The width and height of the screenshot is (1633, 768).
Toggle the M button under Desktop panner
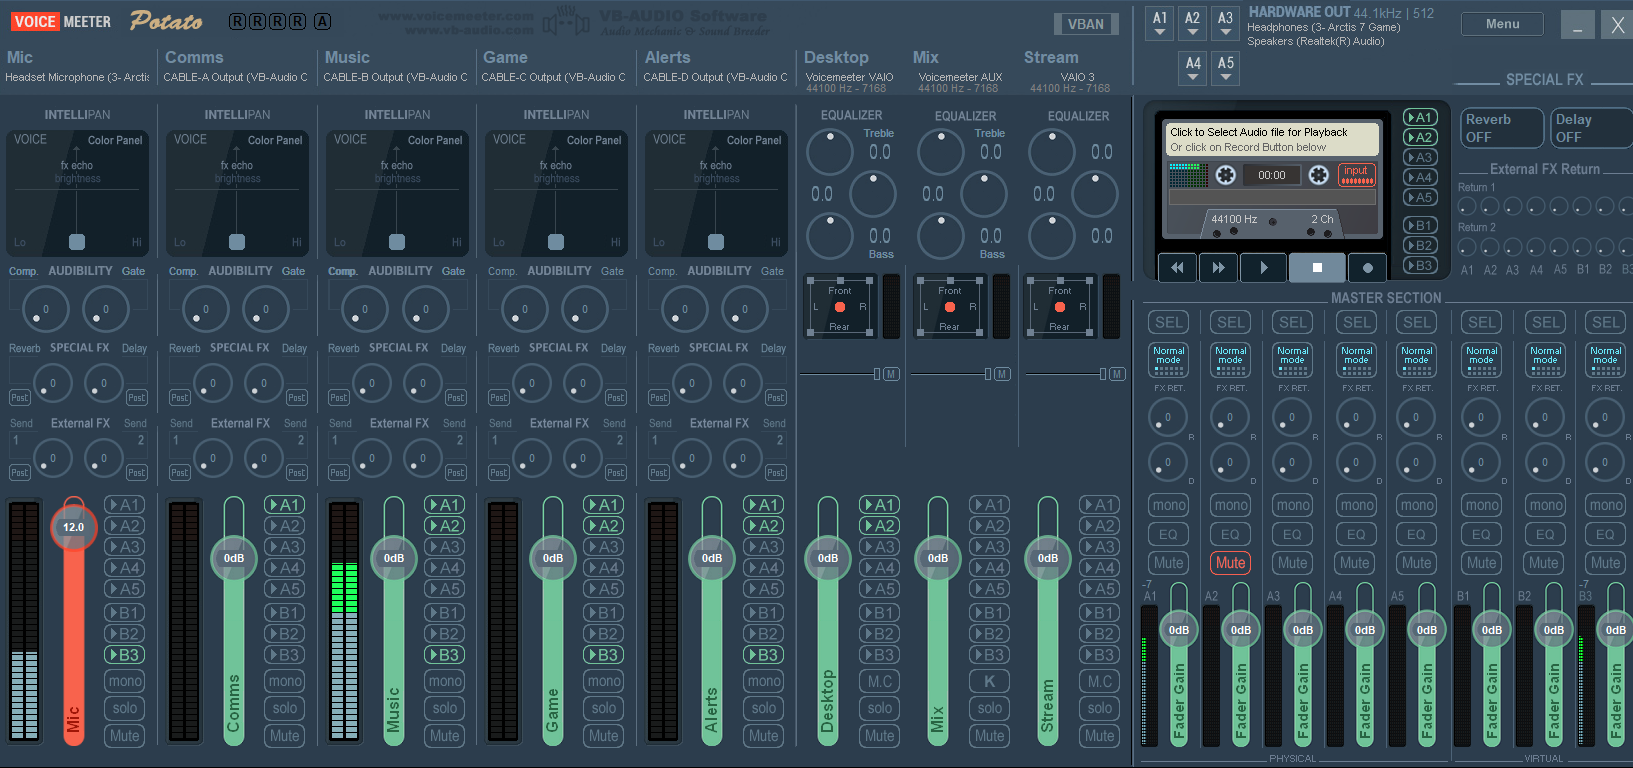point(891,374)
